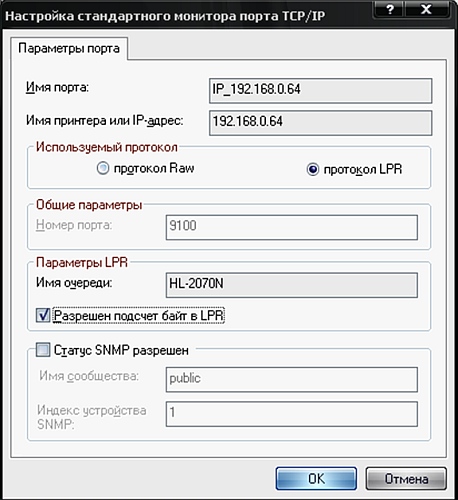The width and height of the screenshot is (458, 500).
Task: Click the dialog title bar text
Action: (165, 16)
